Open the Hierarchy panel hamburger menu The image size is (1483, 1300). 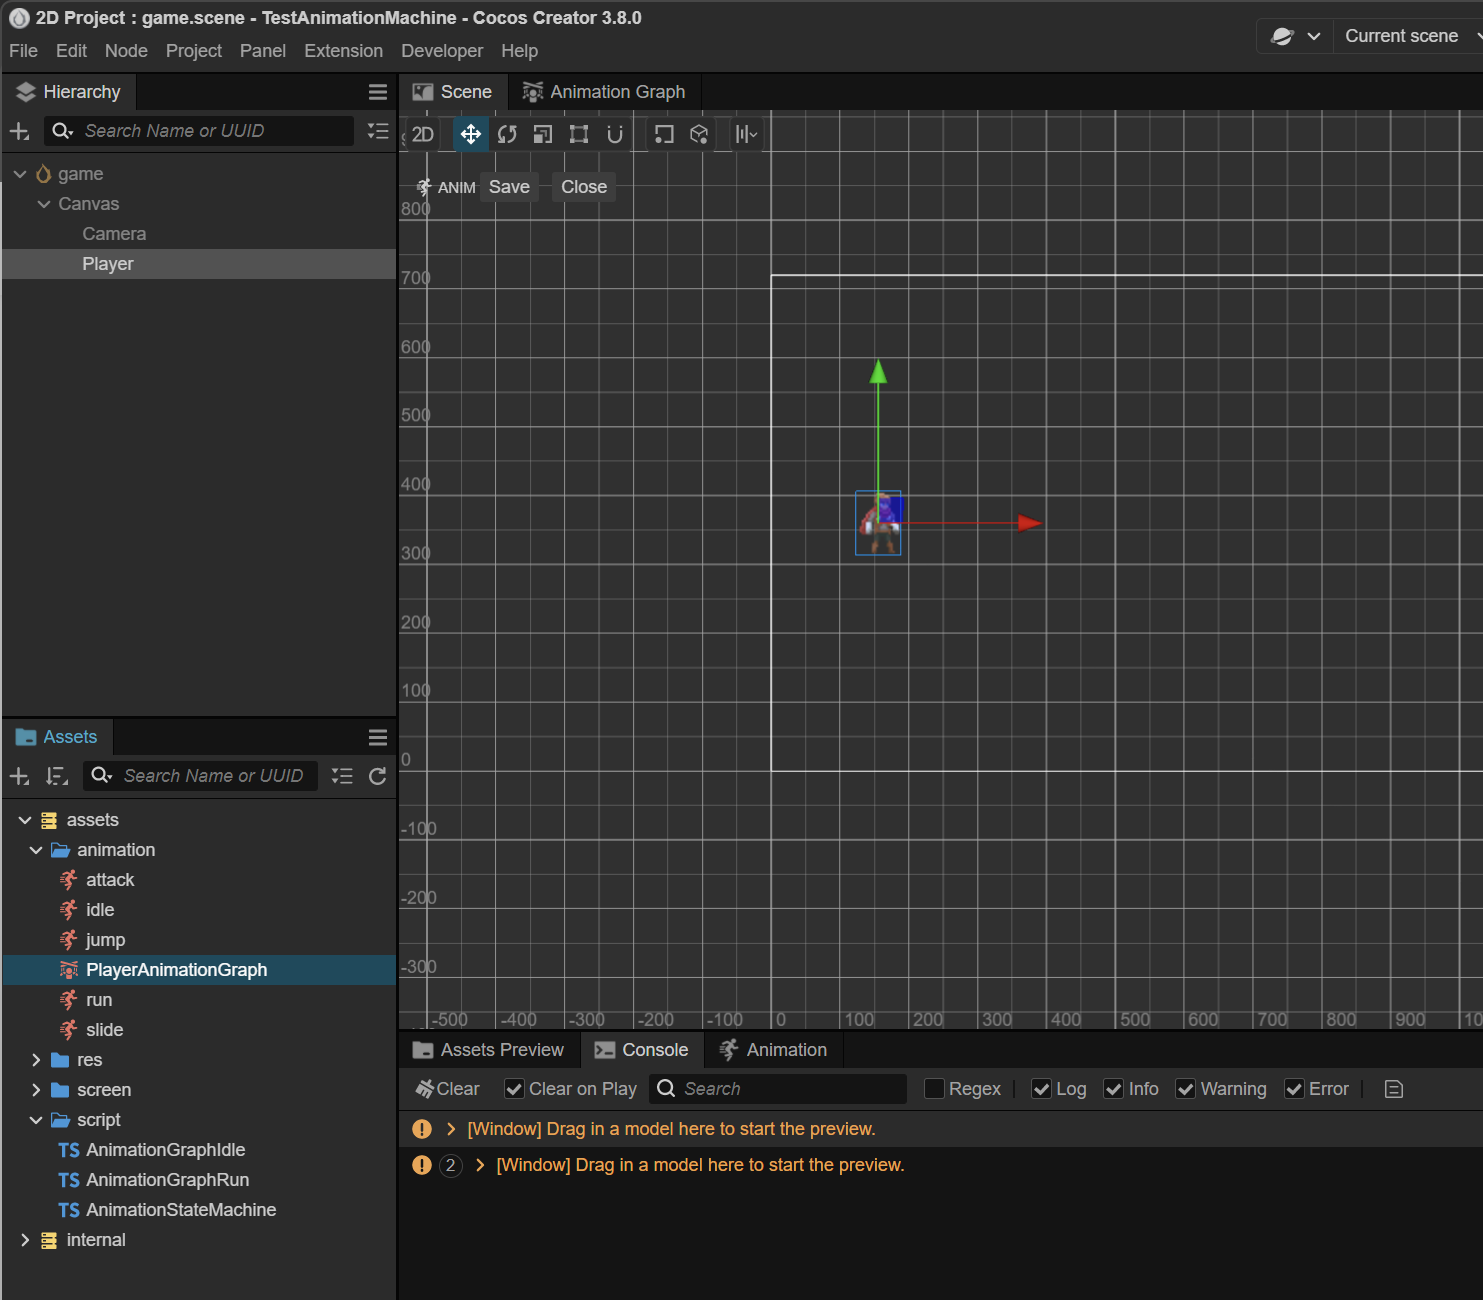(x=377, y=92)
